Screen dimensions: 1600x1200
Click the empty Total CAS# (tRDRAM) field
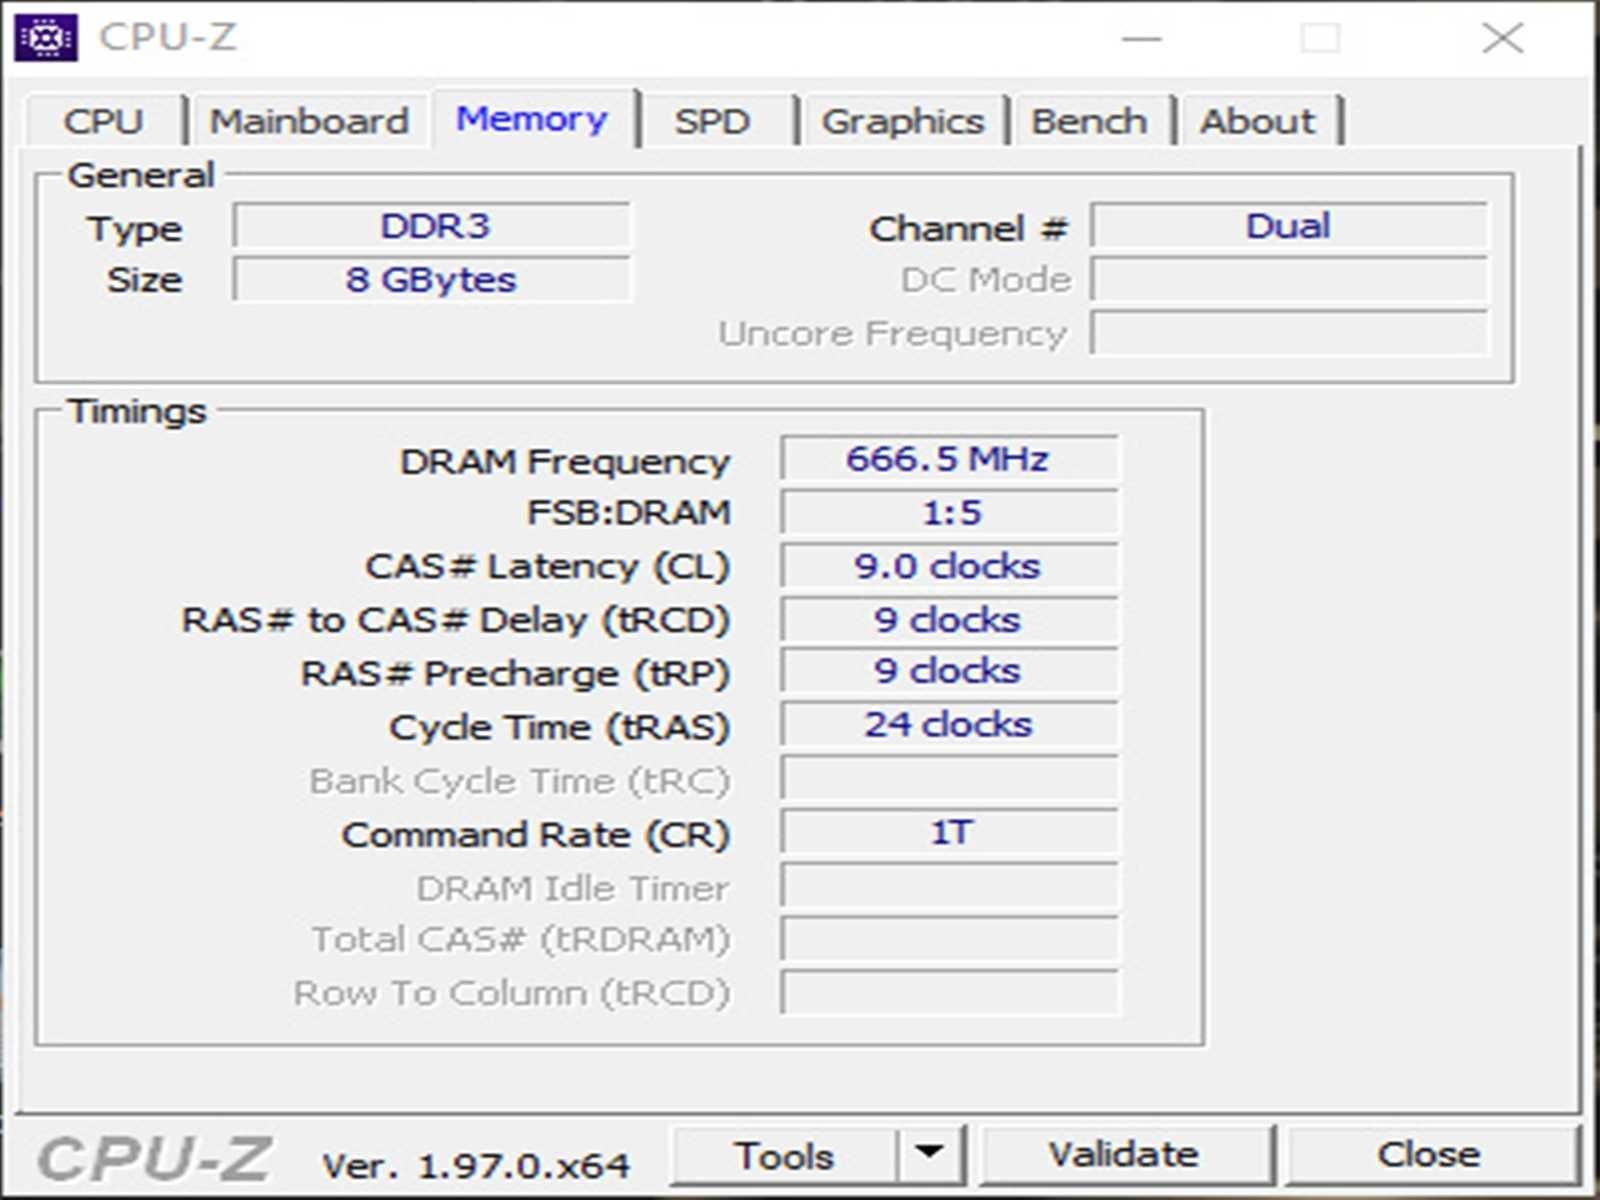[x=949, y=939]
